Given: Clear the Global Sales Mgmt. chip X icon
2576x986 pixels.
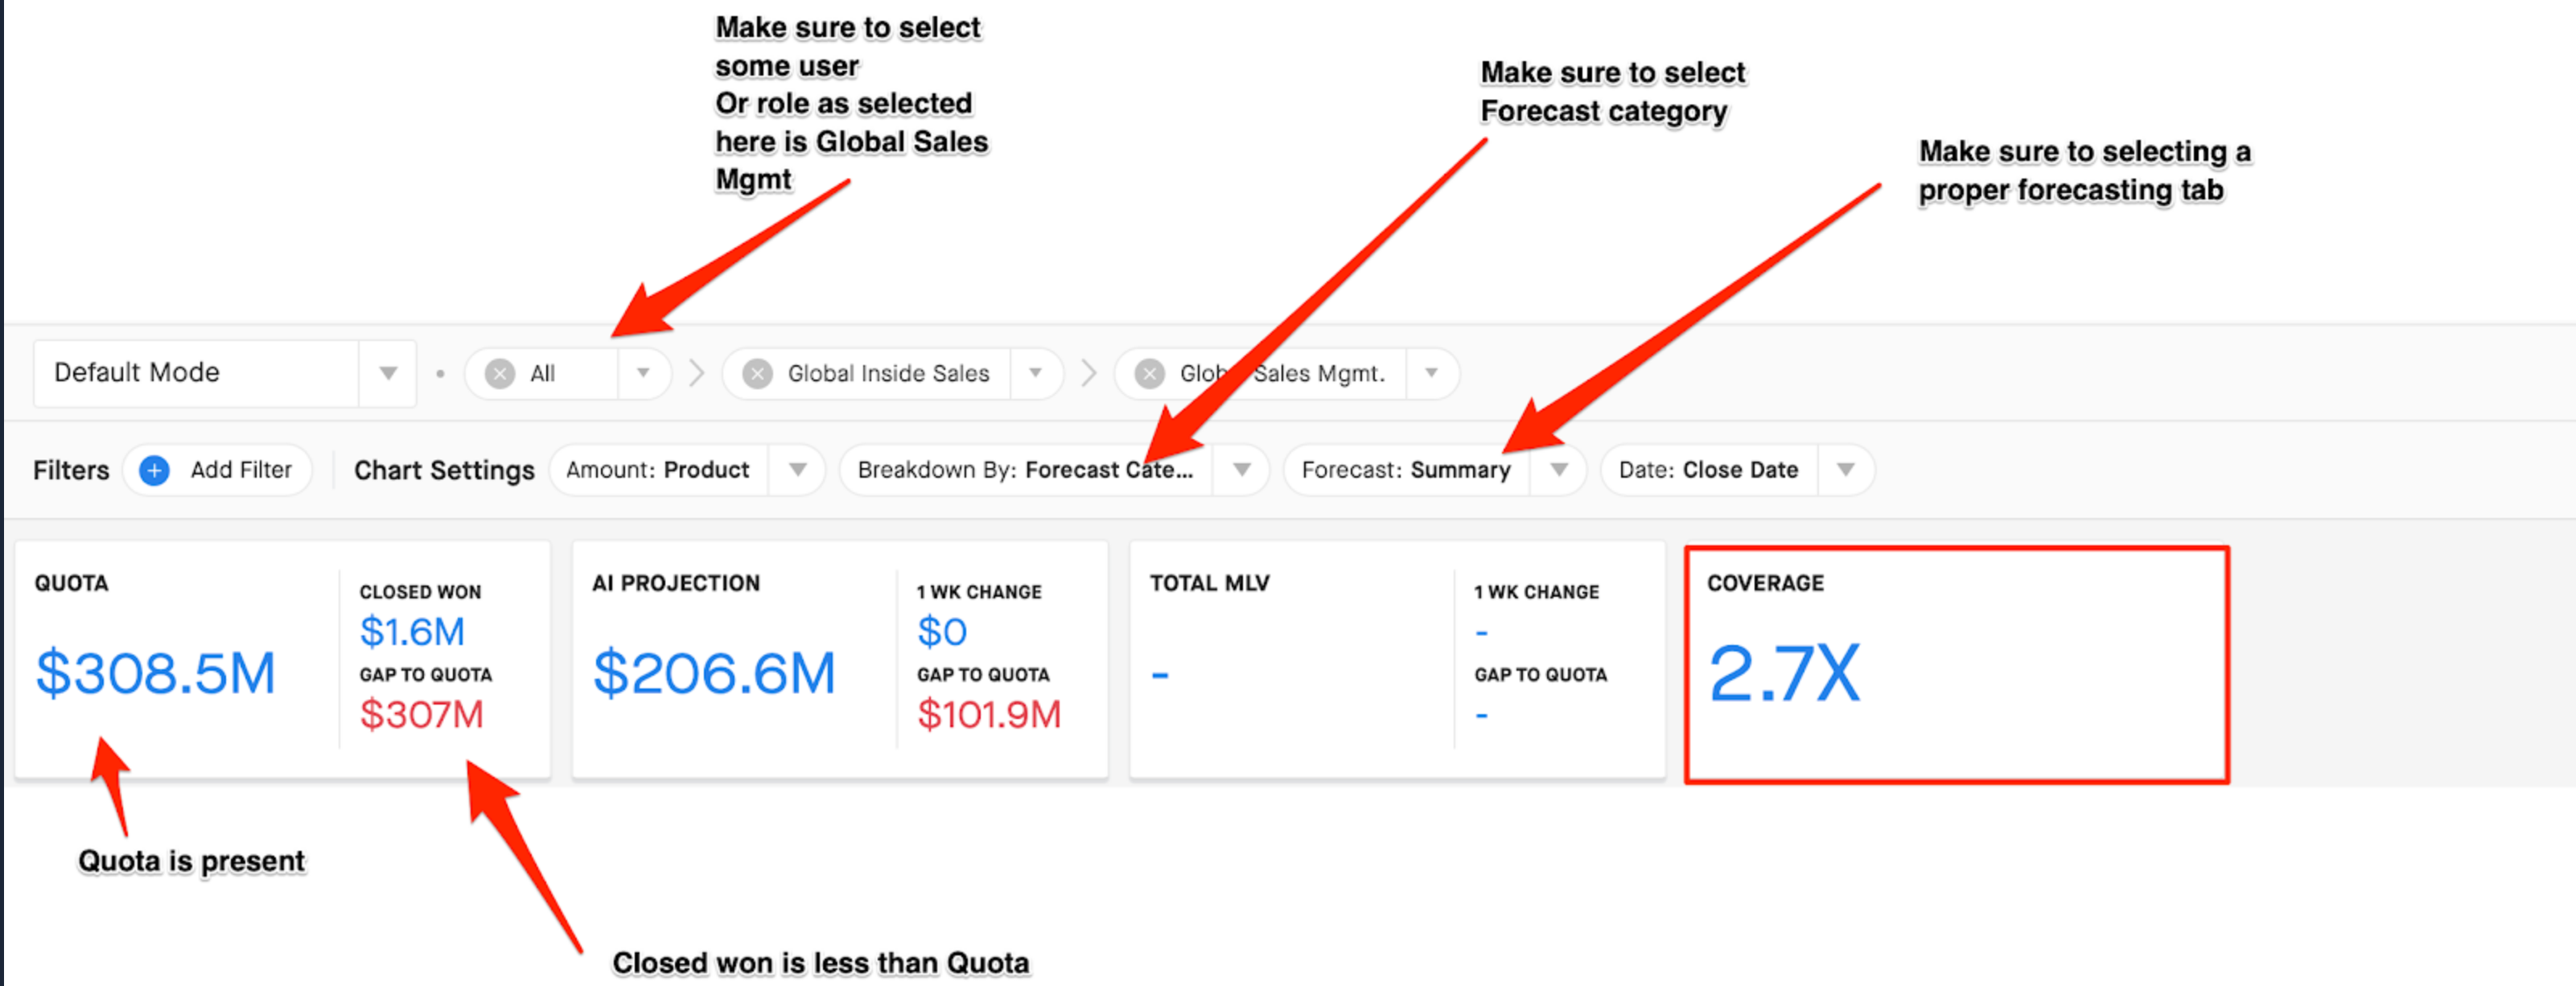Looking at the screenshot, I should [x=1150, y=374].
